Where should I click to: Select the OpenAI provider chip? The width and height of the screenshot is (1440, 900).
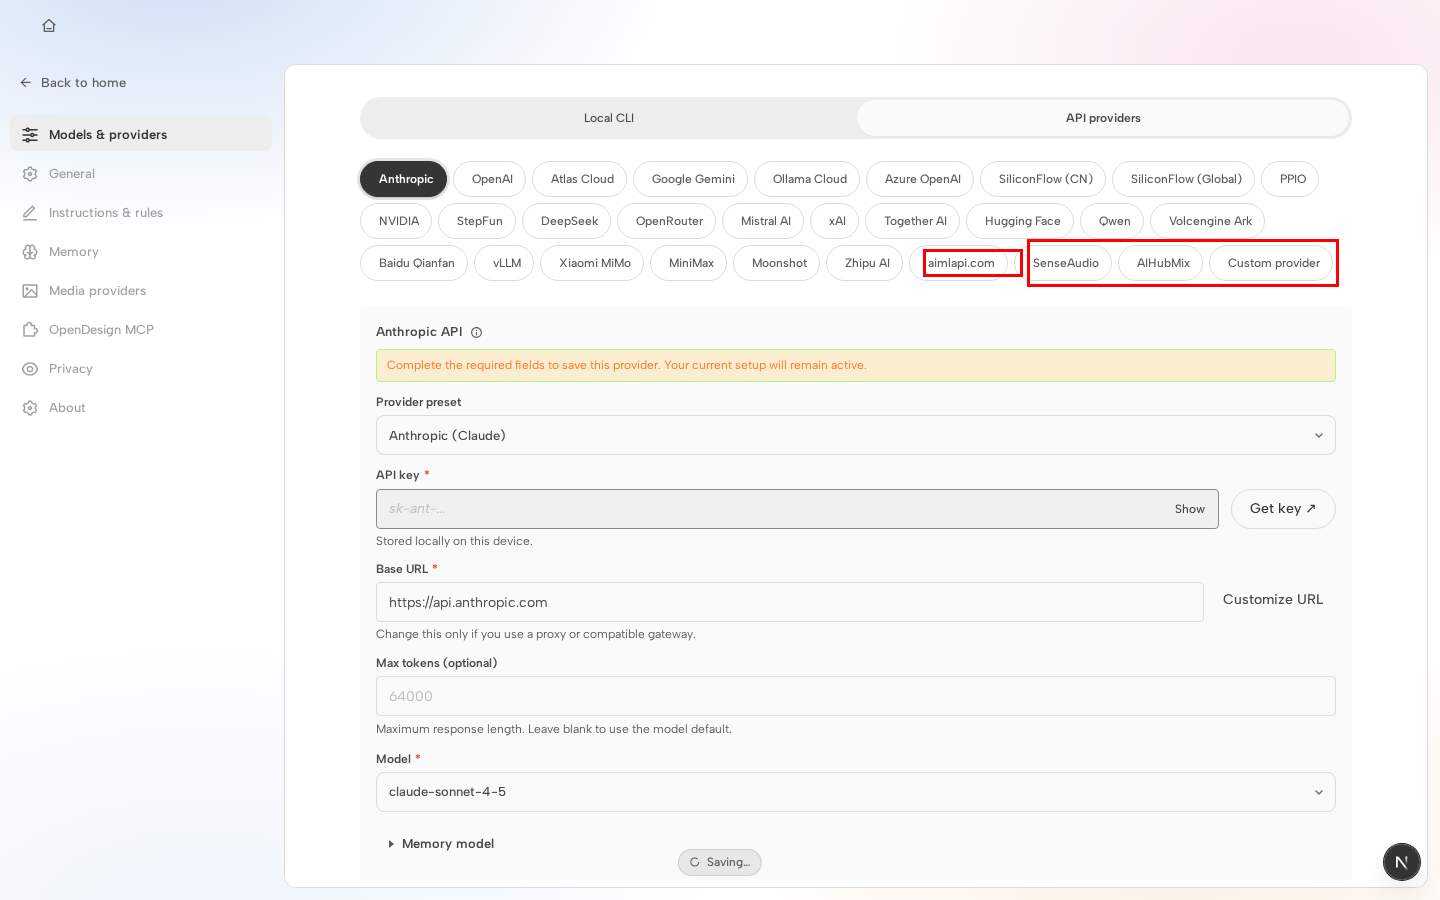click(x=491, y=179)
